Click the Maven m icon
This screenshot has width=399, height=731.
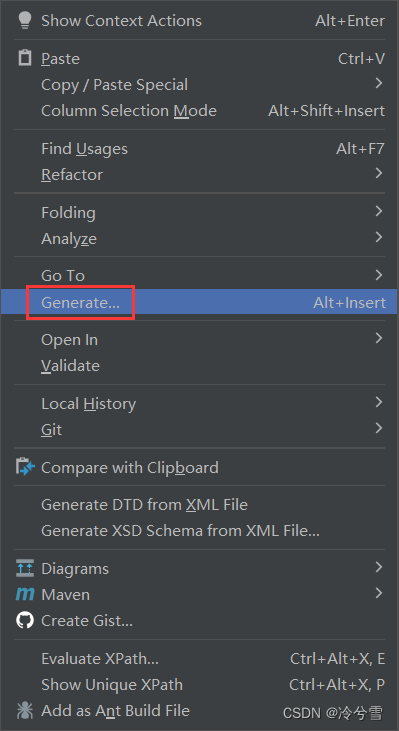25,594
